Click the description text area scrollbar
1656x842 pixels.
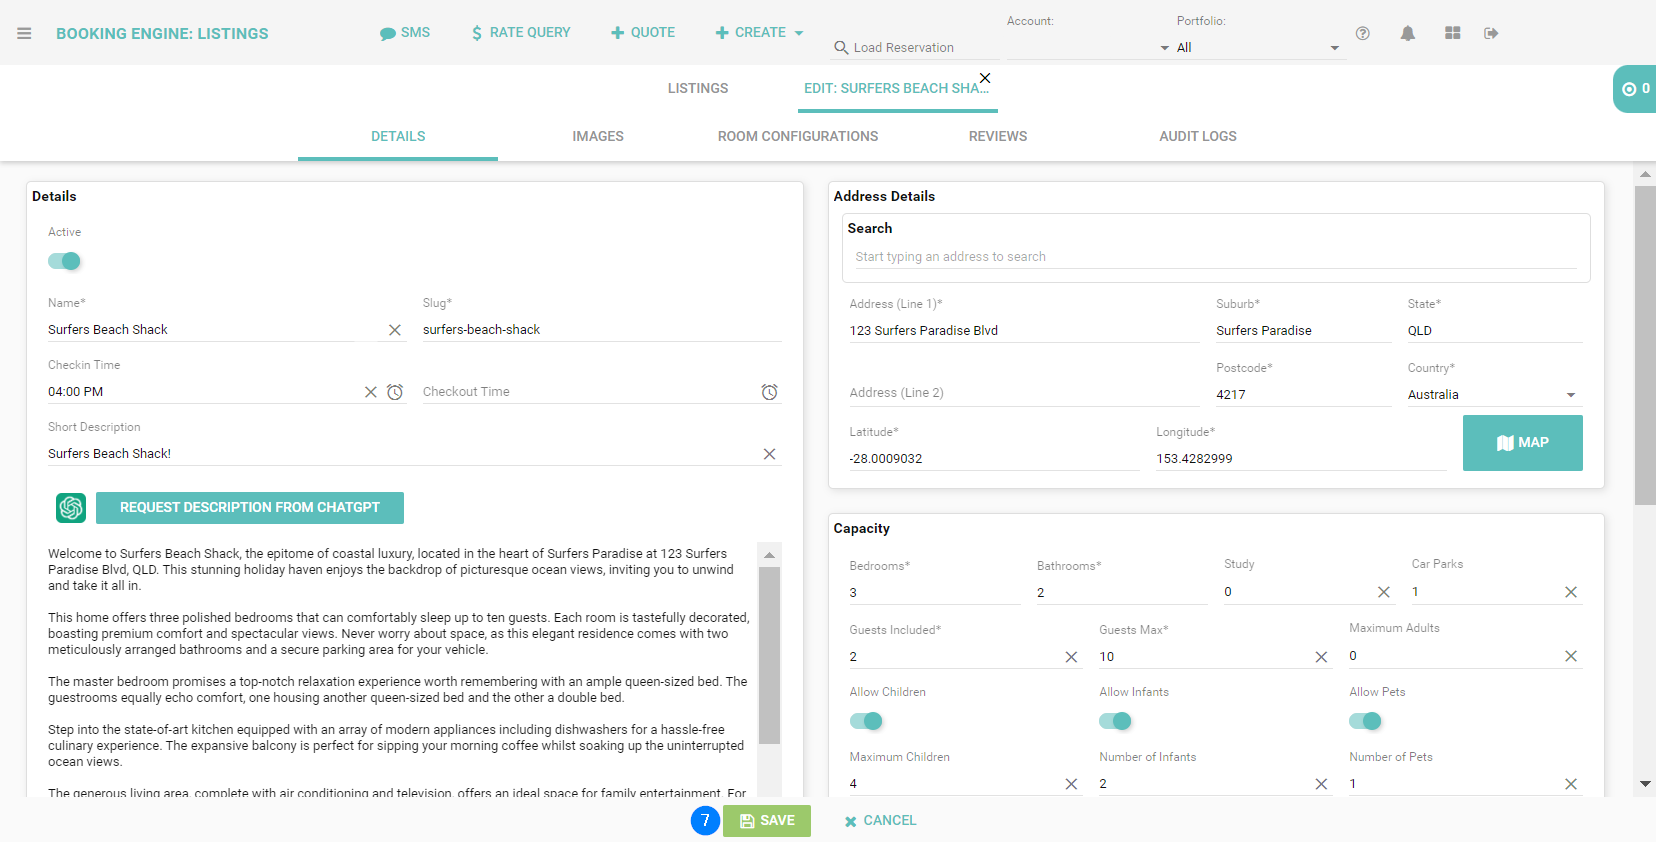[769, 655]
